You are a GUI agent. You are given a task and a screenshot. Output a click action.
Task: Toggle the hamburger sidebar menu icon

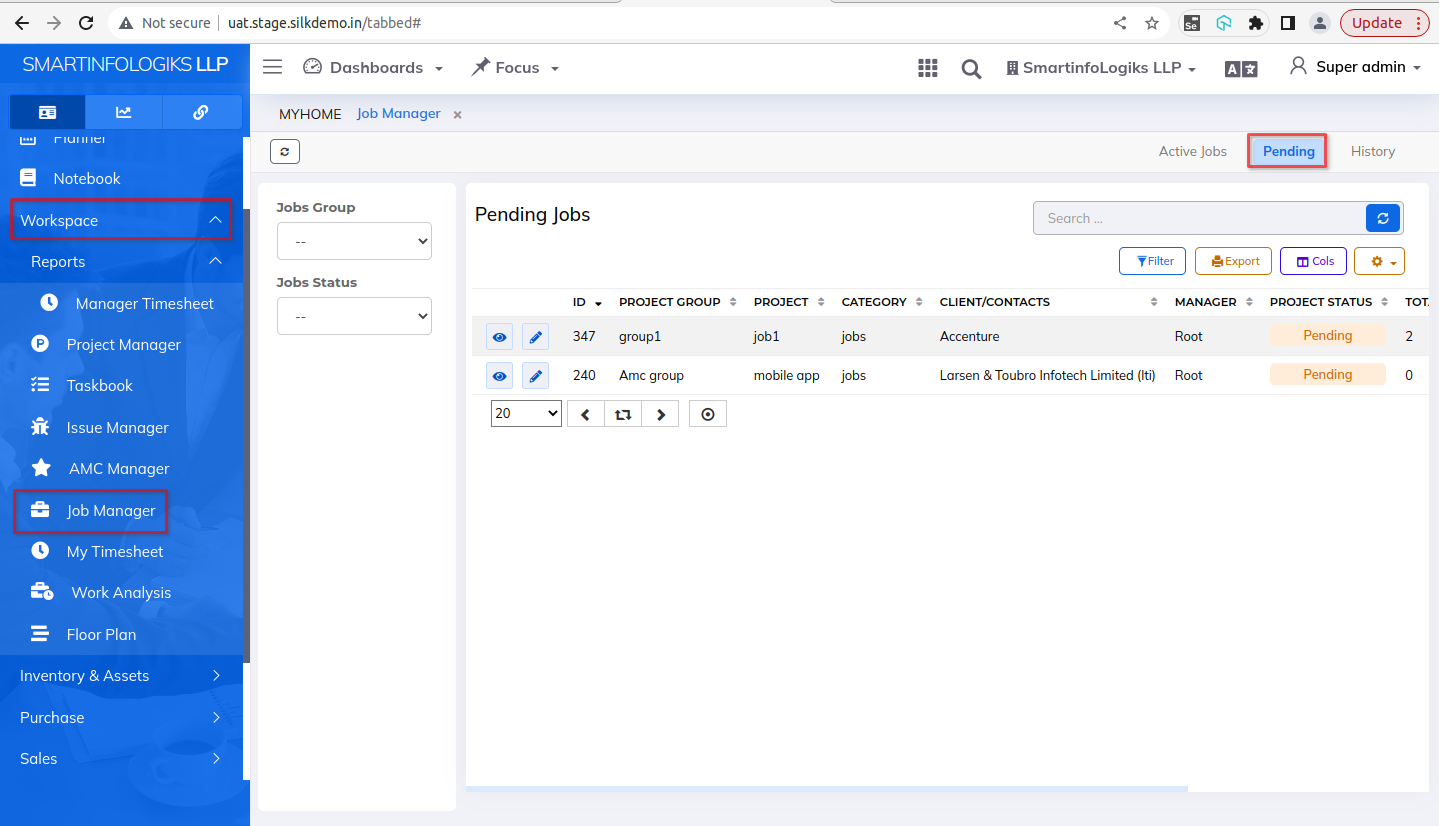click(x=272, y=67)
